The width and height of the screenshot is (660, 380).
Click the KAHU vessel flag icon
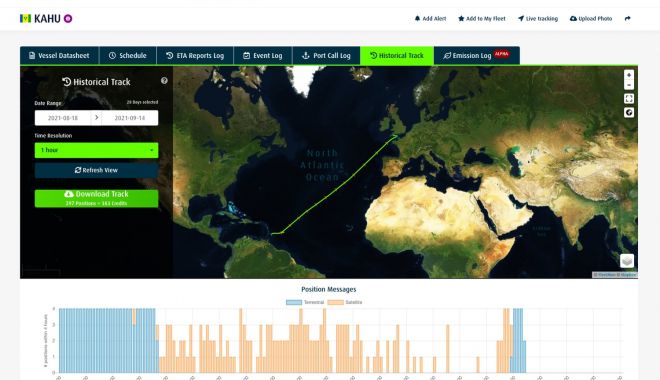point(25,19)
